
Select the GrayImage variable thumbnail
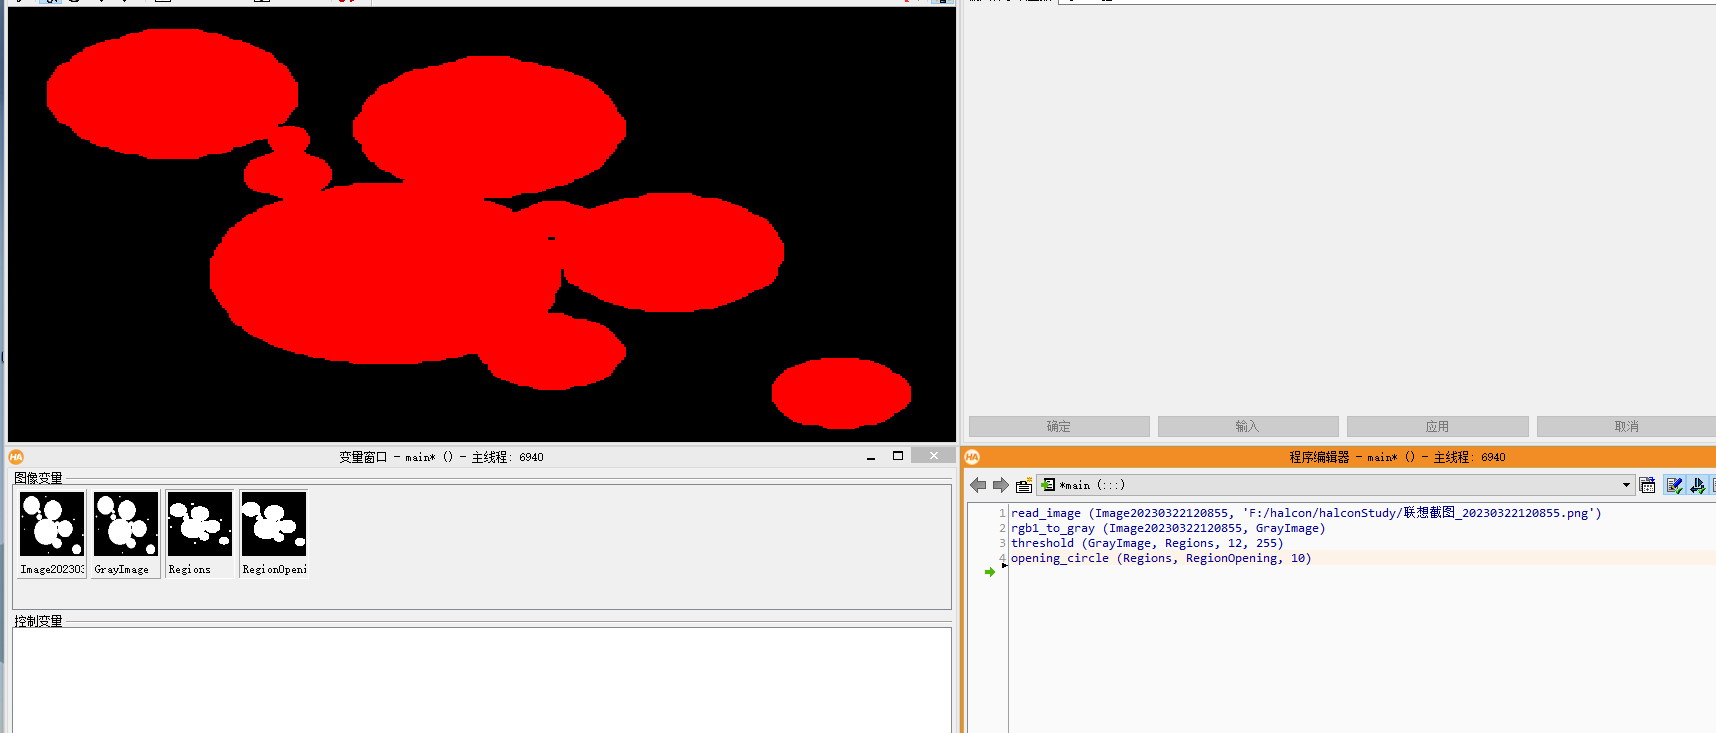(x=126, y=533)
